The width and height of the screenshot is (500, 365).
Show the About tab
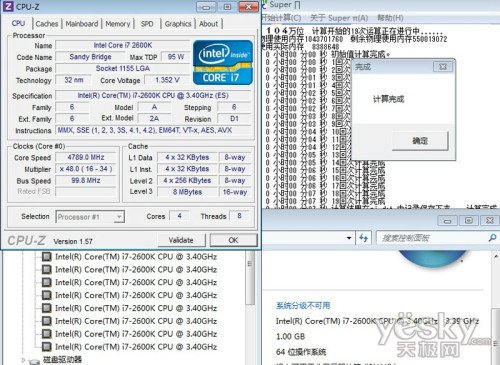(208, 24)
